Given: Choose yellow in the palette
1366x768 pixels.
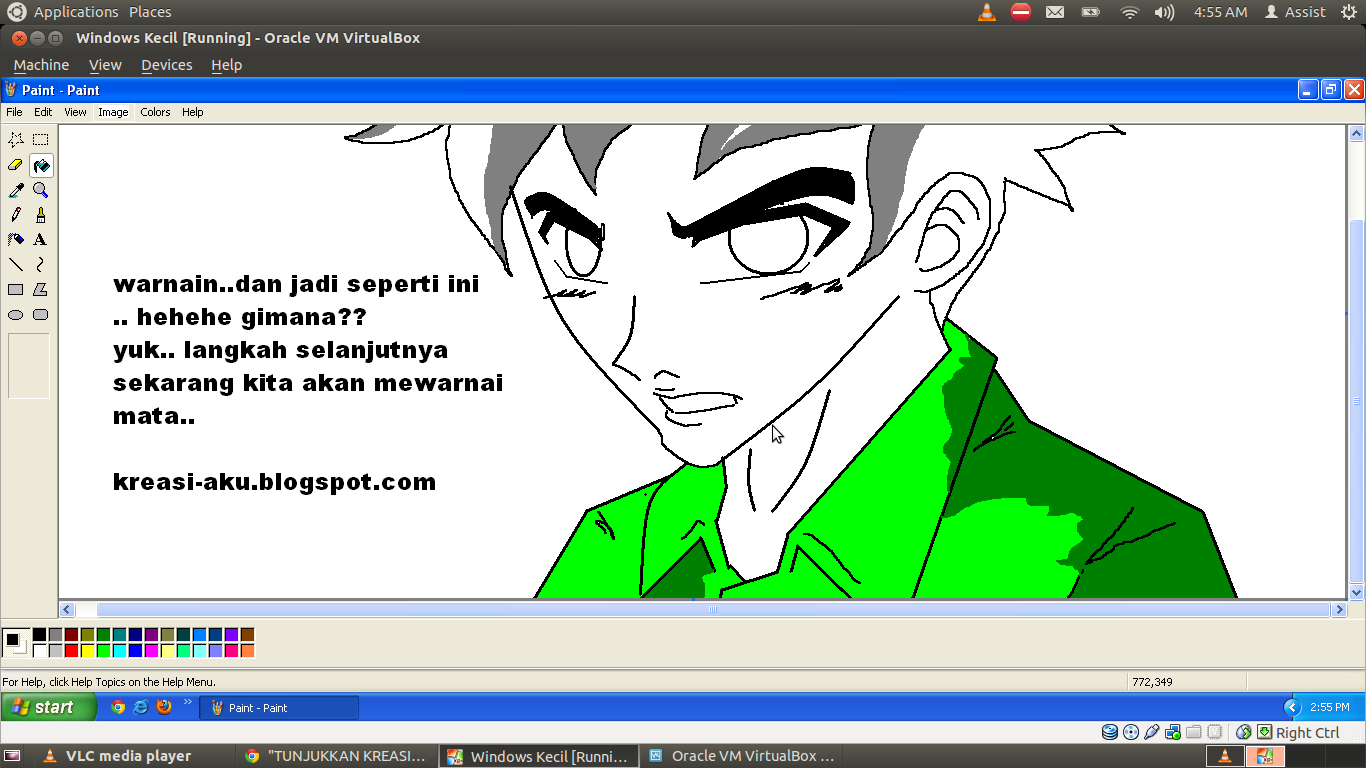Looking at the screenshot, I should click(x=87, y=651).
